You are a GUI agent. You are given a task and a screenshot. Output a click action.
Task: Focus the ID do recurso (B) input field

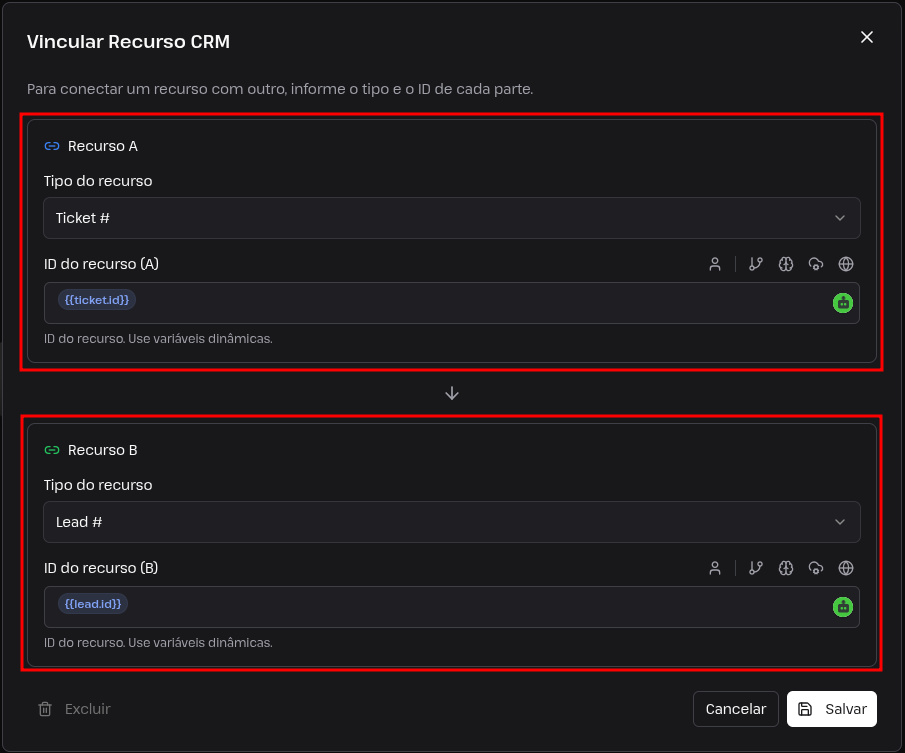pos(452,607)
